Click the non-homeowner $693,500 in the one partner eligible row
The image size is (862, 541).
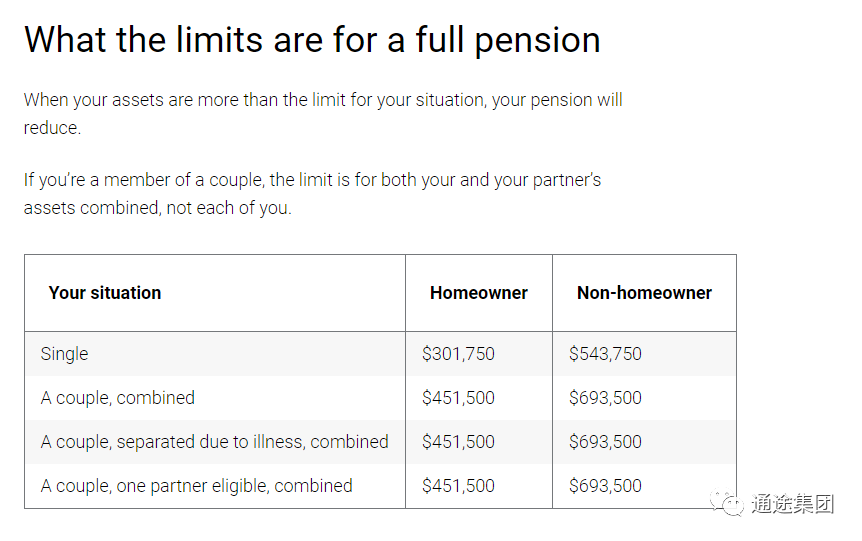605,485
